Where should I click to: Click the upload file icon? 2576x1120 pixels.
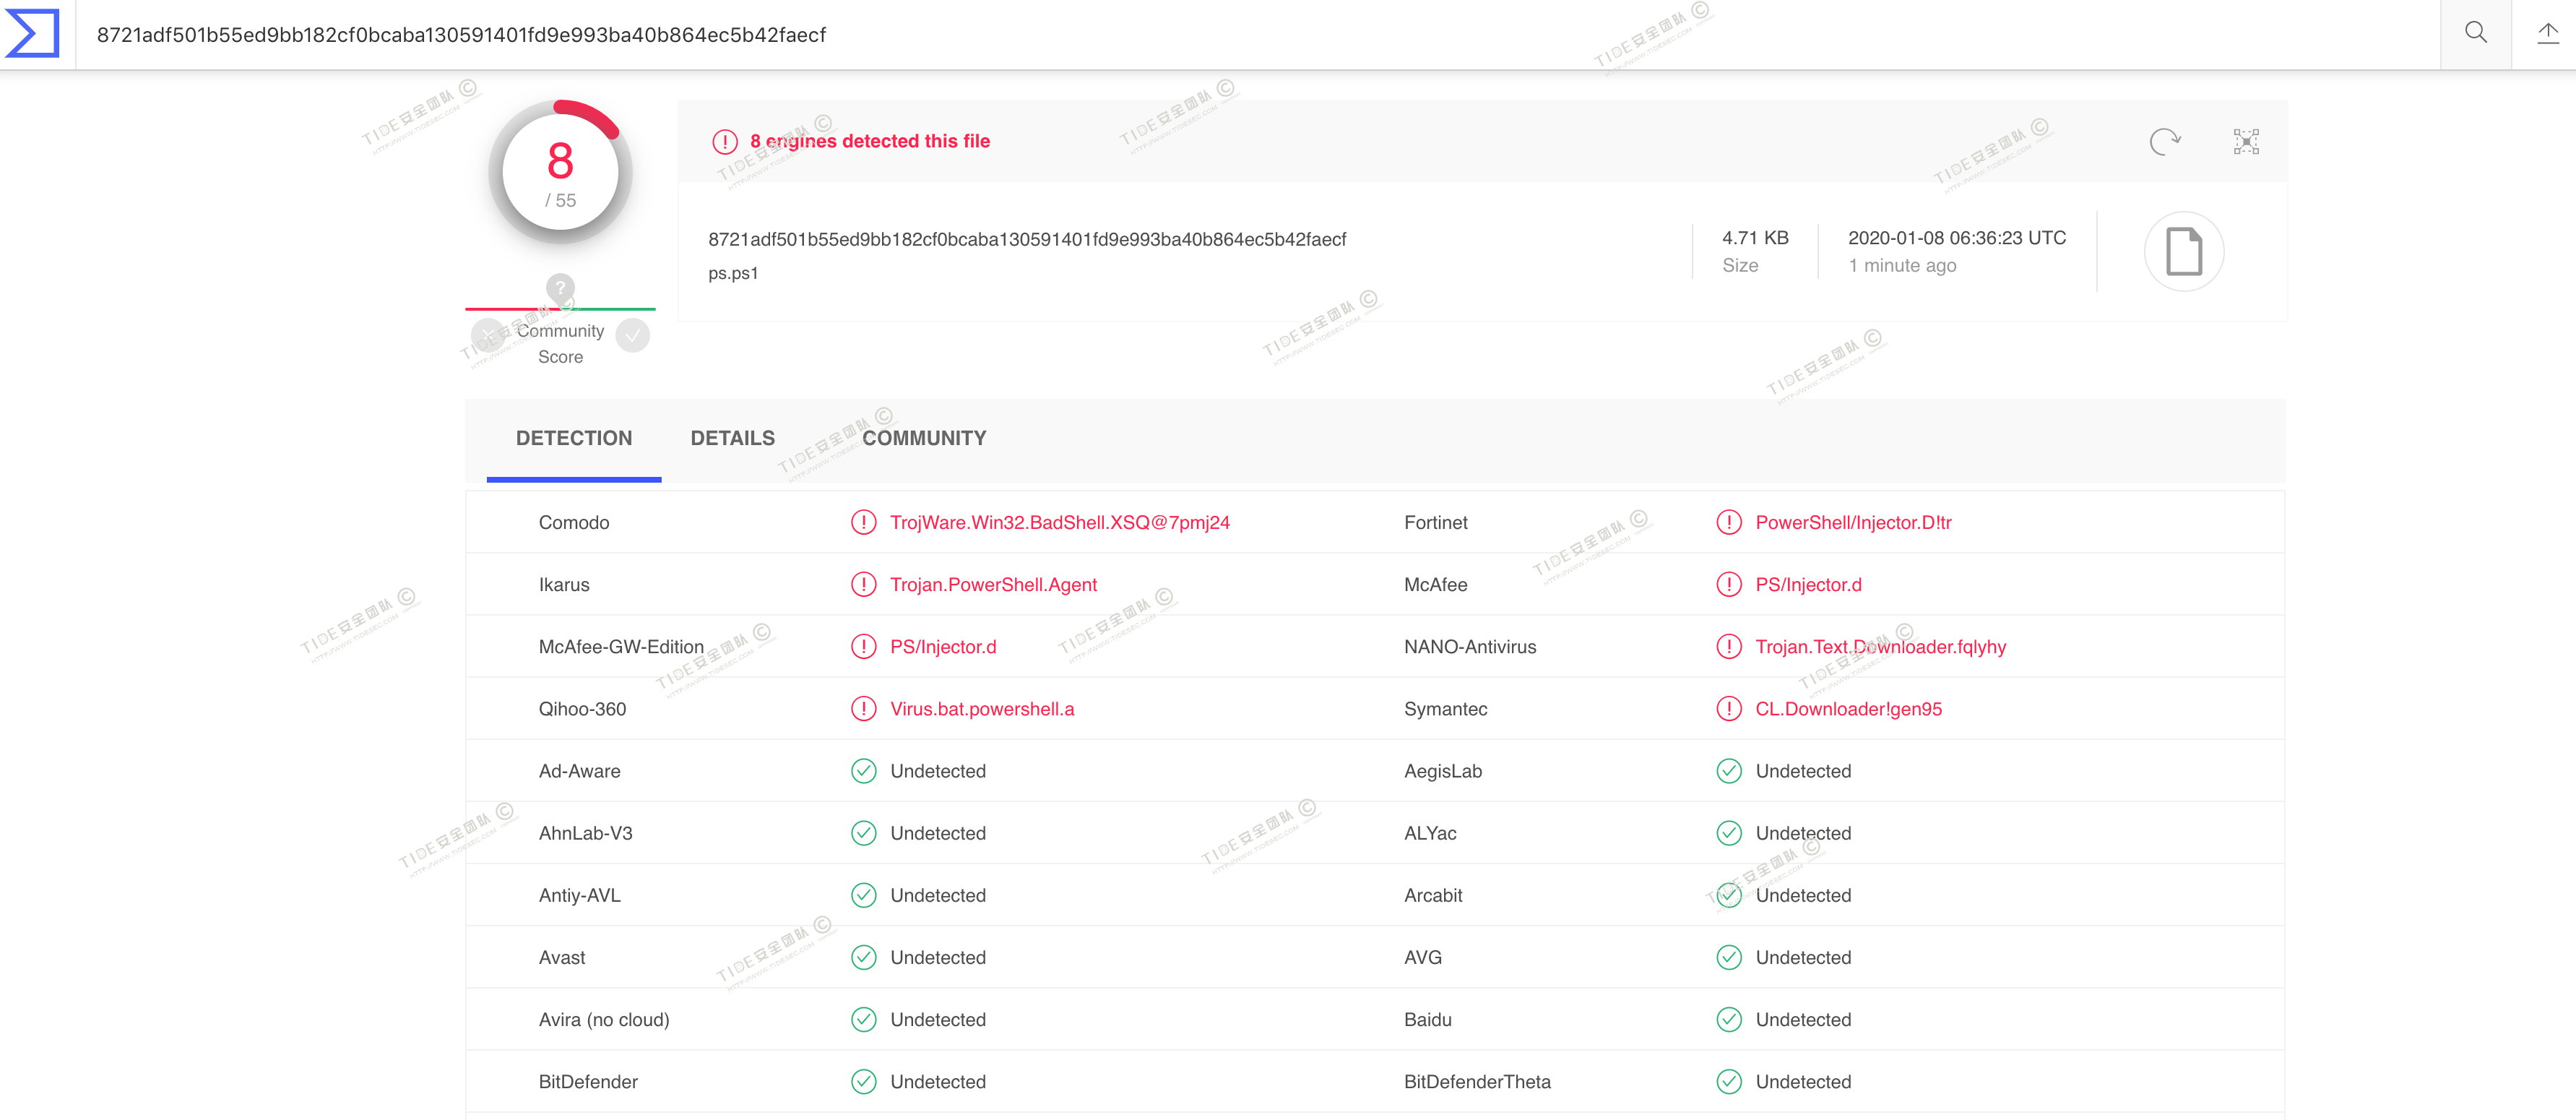tap(2547, 33)
